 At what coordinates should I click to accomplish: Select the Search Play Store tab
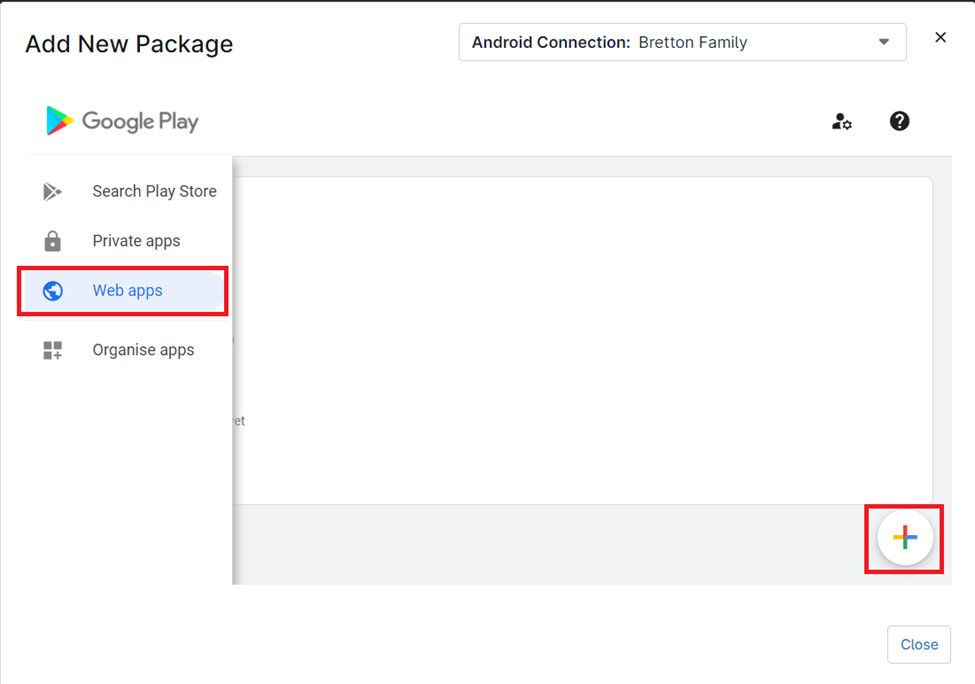click(x=154, y=191)
